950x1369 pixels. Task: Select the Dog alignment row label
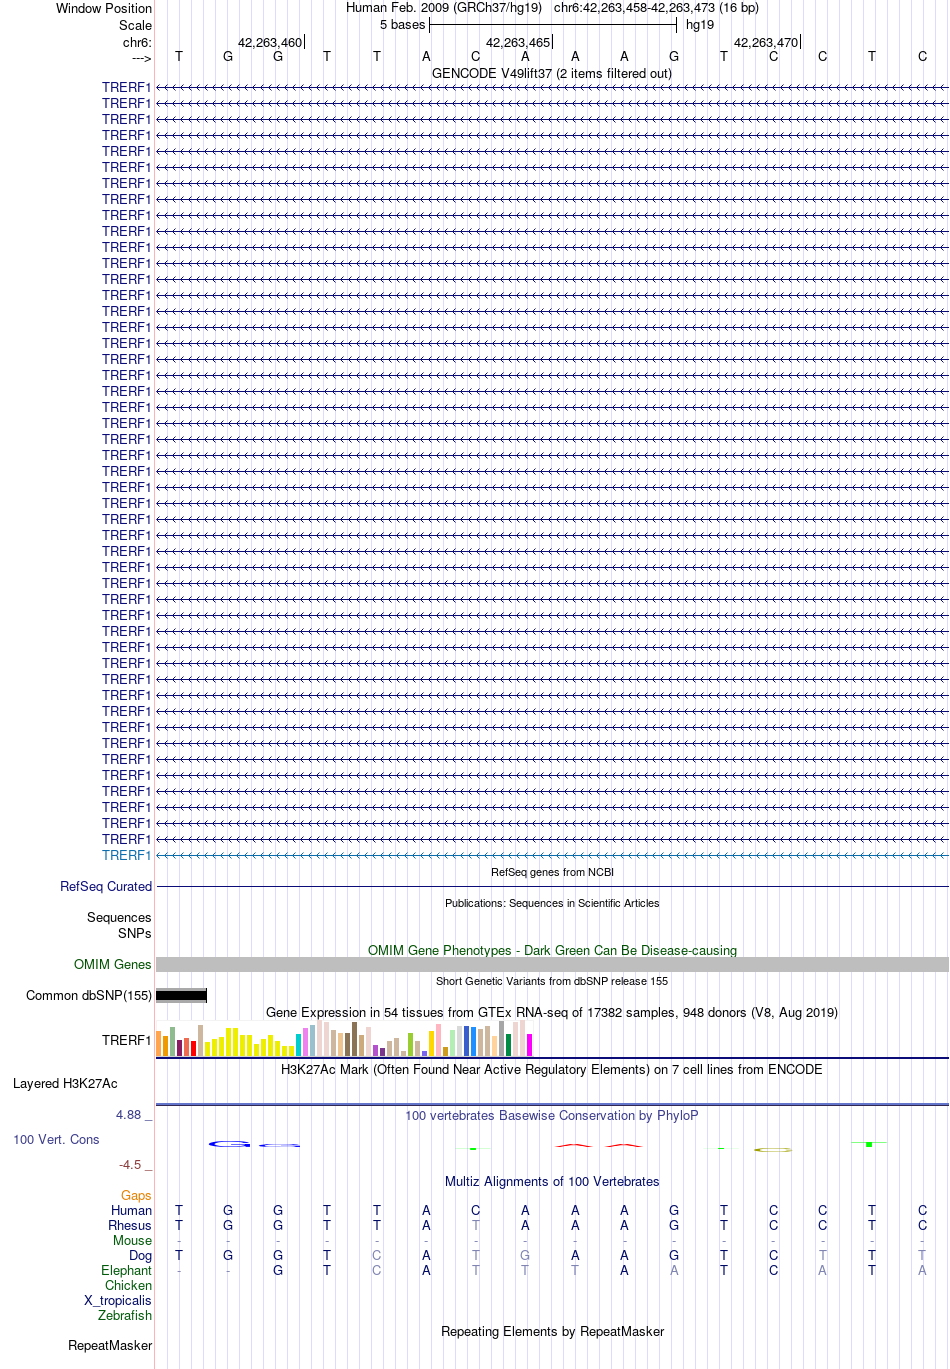tap(140, 1255)
